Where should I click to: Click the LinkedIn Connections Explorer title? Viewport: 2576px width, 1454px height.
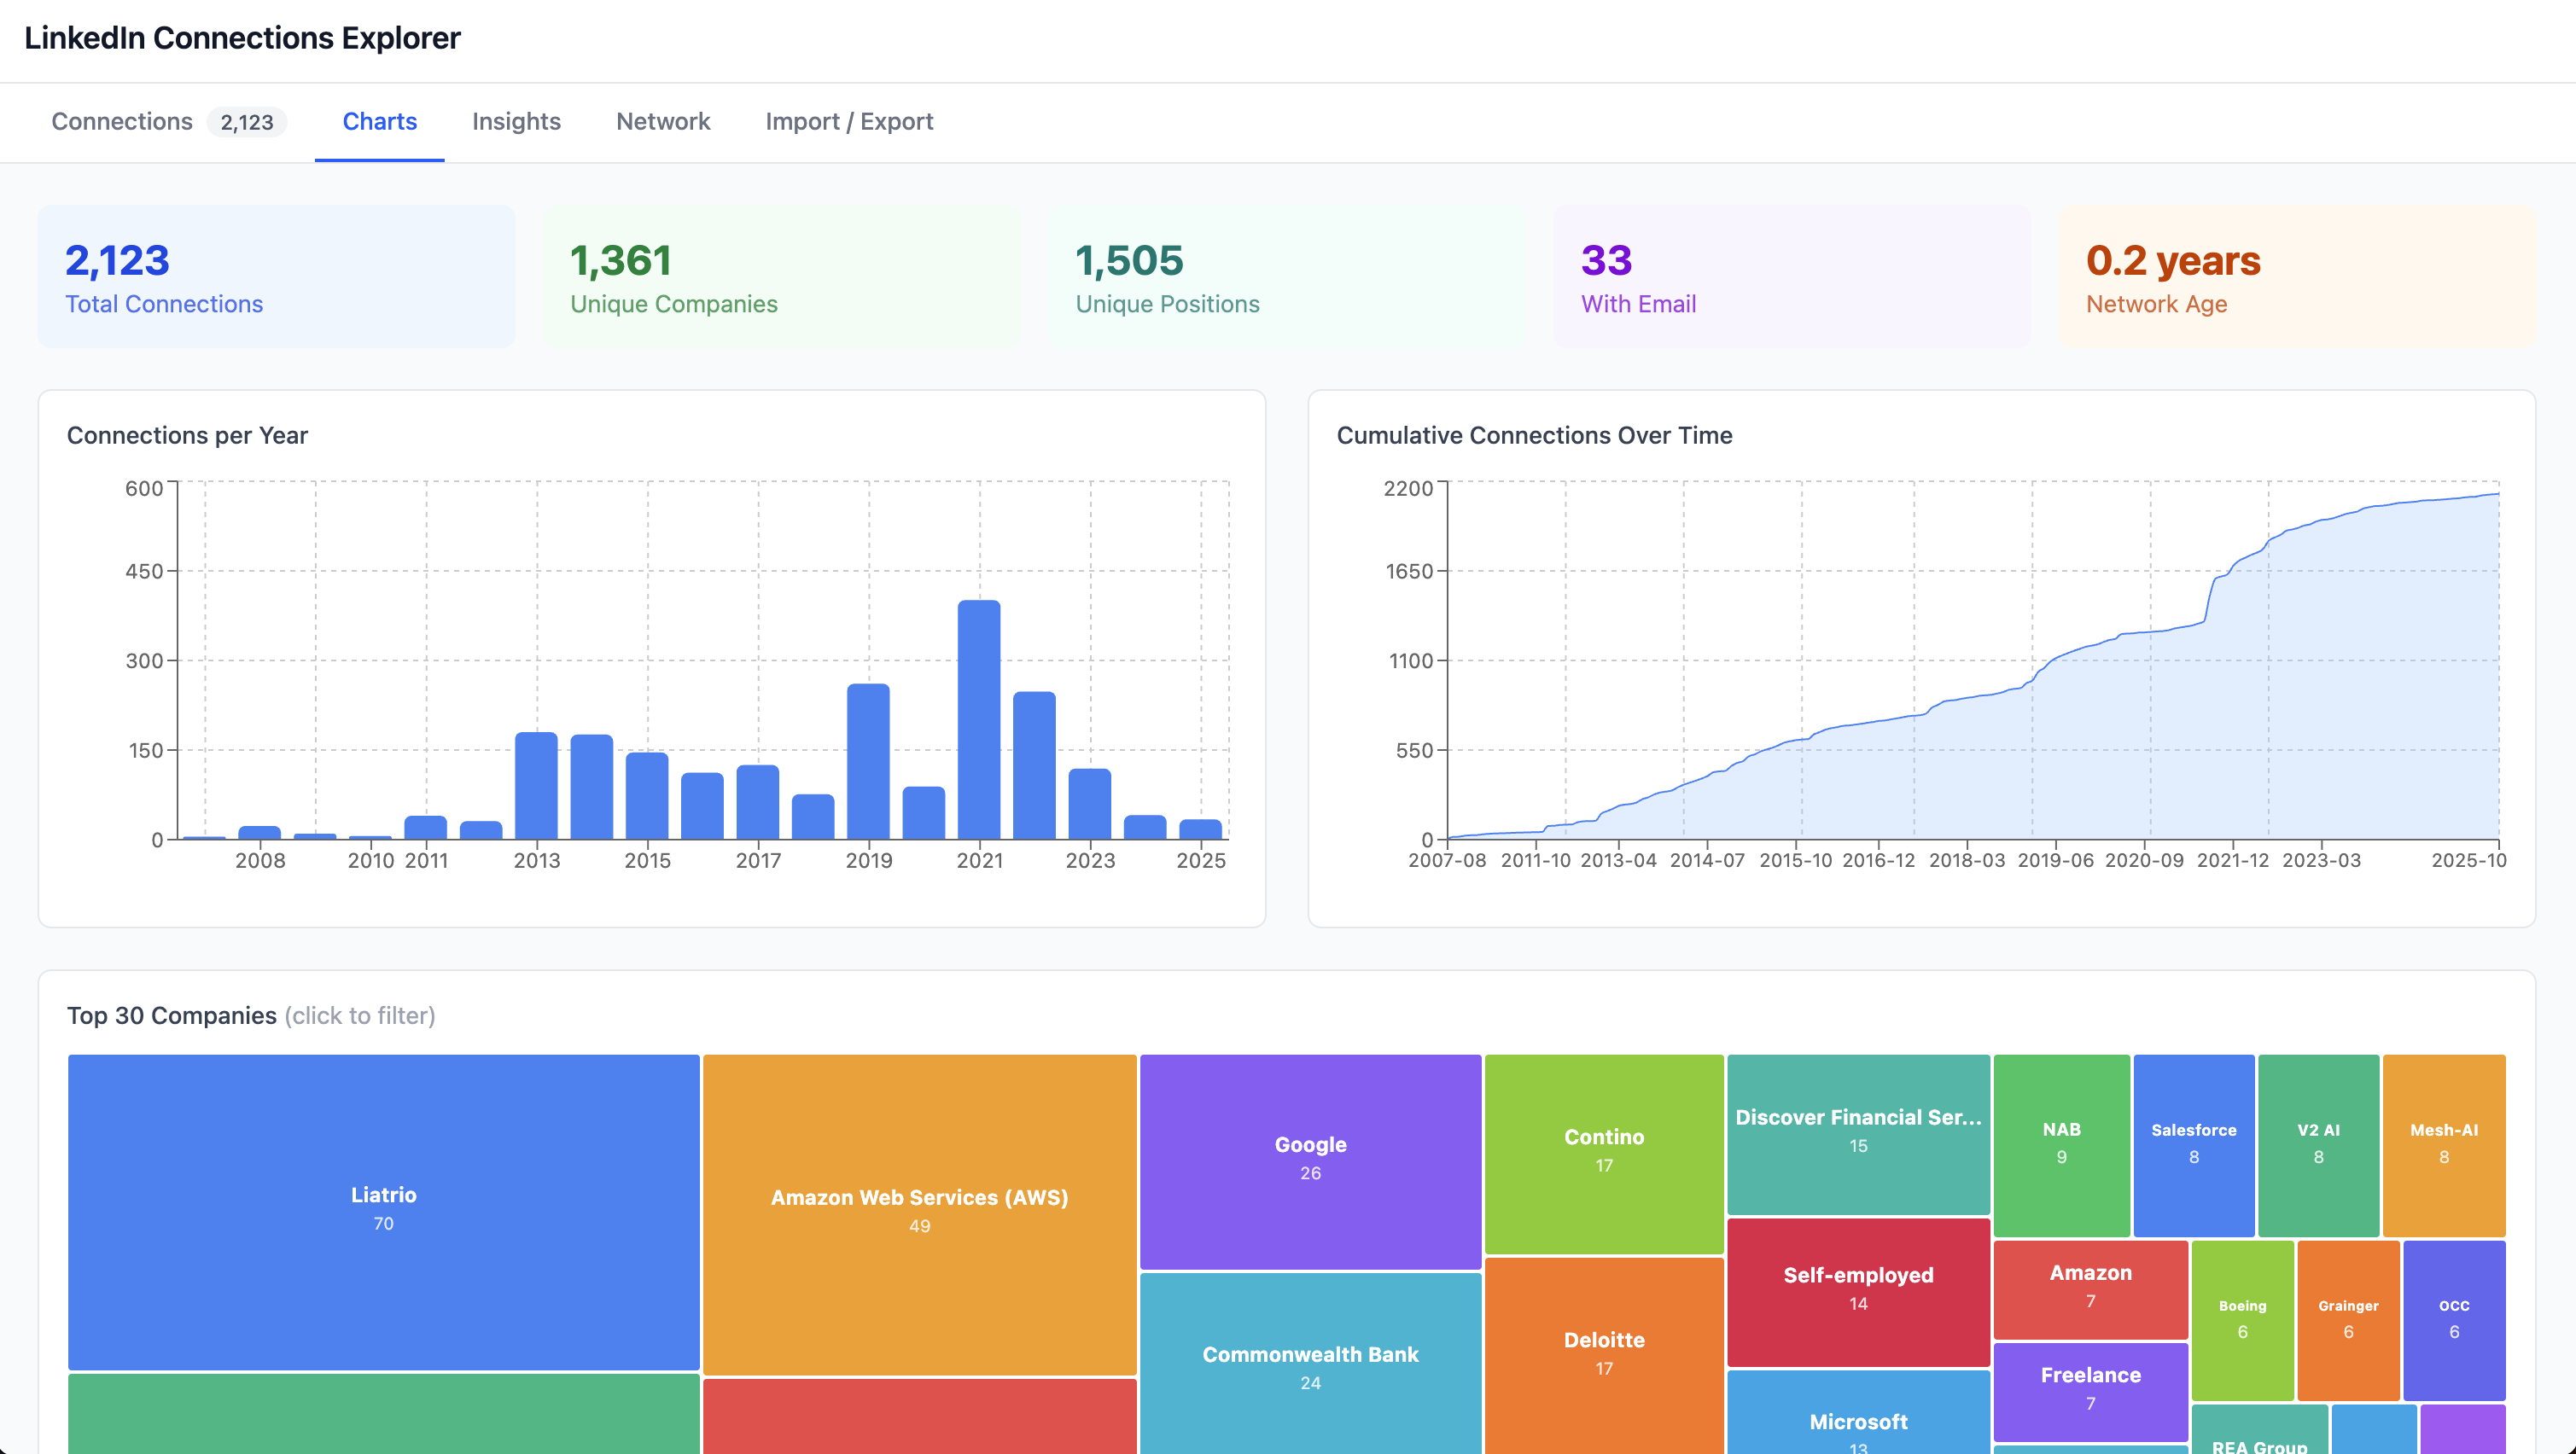point(242,38)
